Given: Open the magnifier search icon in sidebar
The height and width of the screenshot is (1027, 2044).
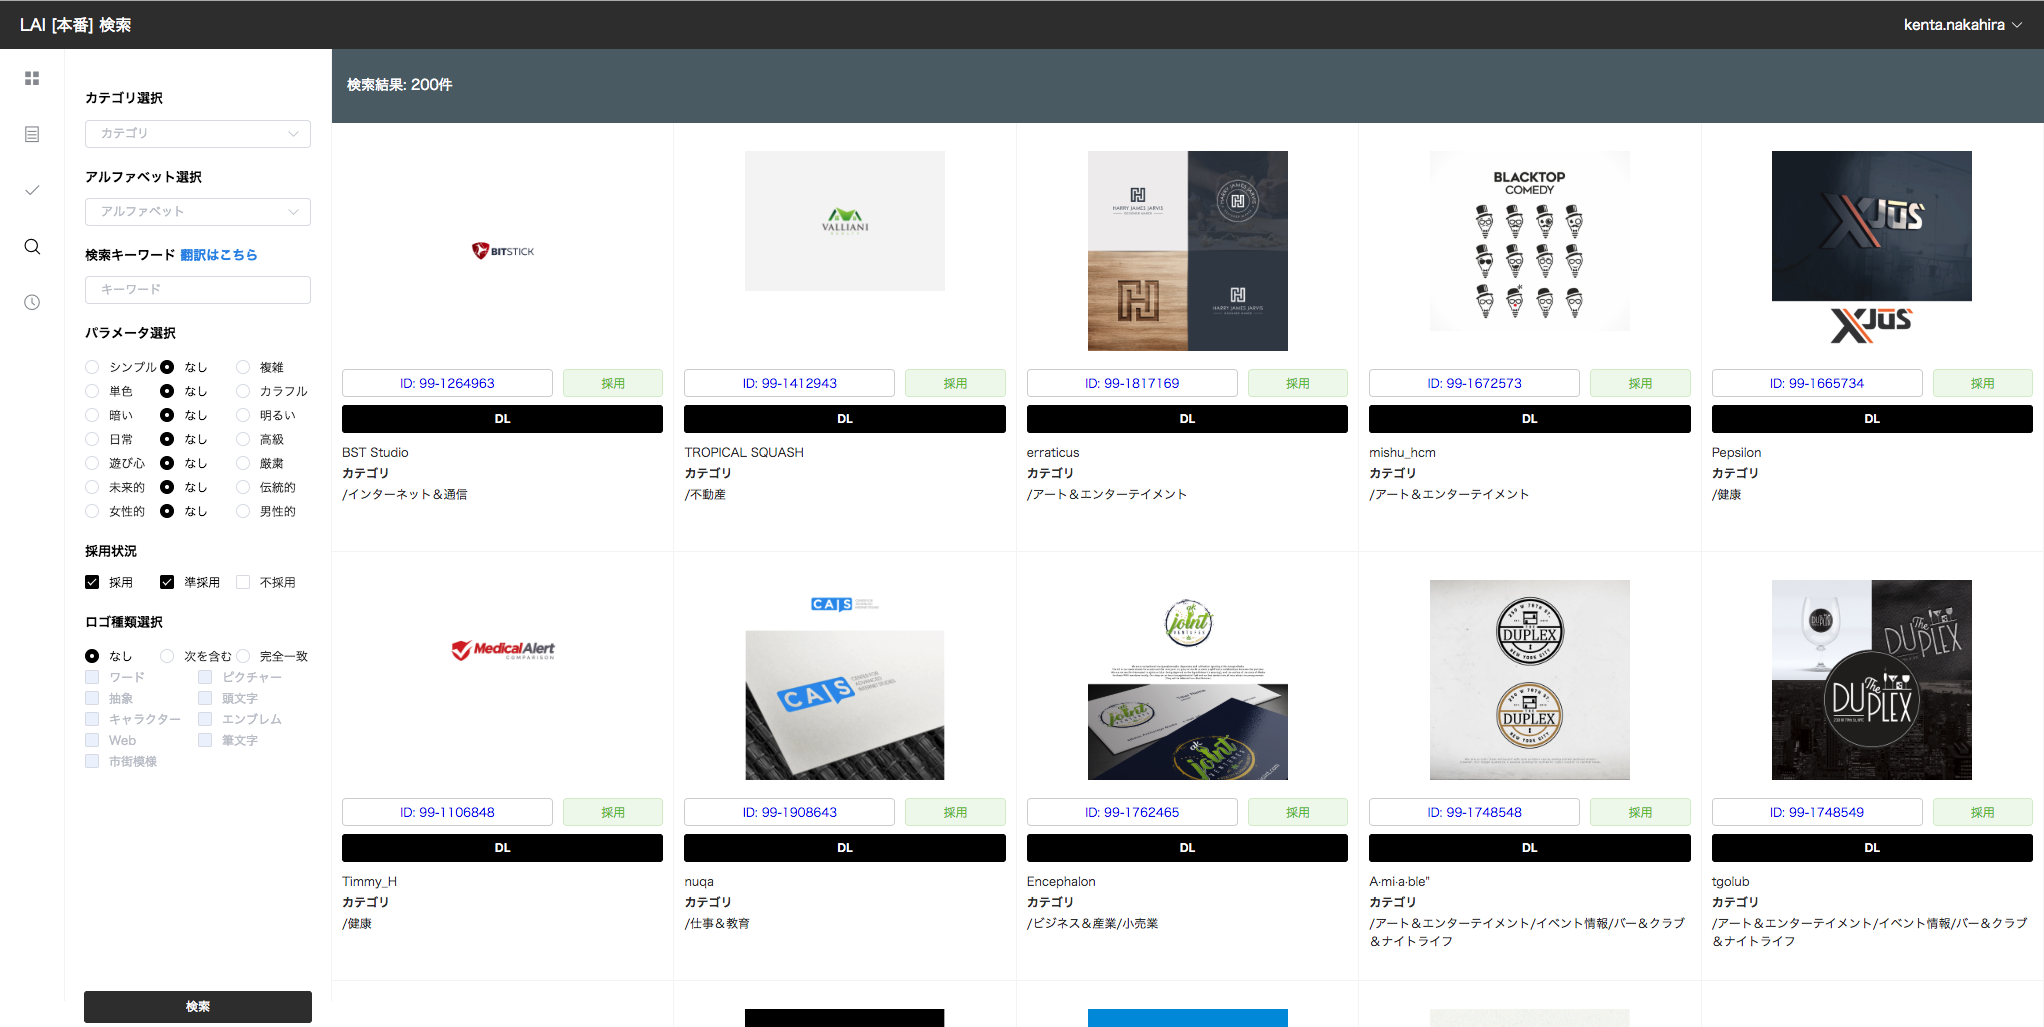Looking at the screenshot, I should point(32,246).
